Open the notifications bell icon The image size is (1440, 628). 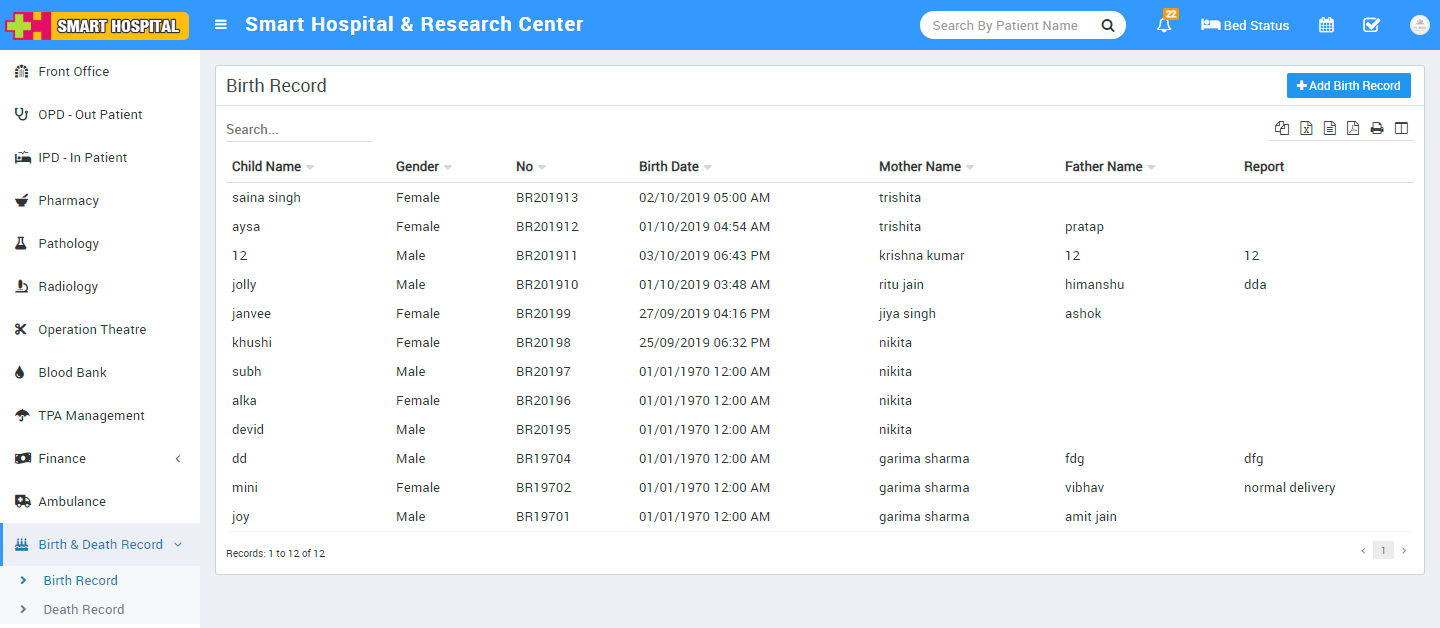(1164, 25)
